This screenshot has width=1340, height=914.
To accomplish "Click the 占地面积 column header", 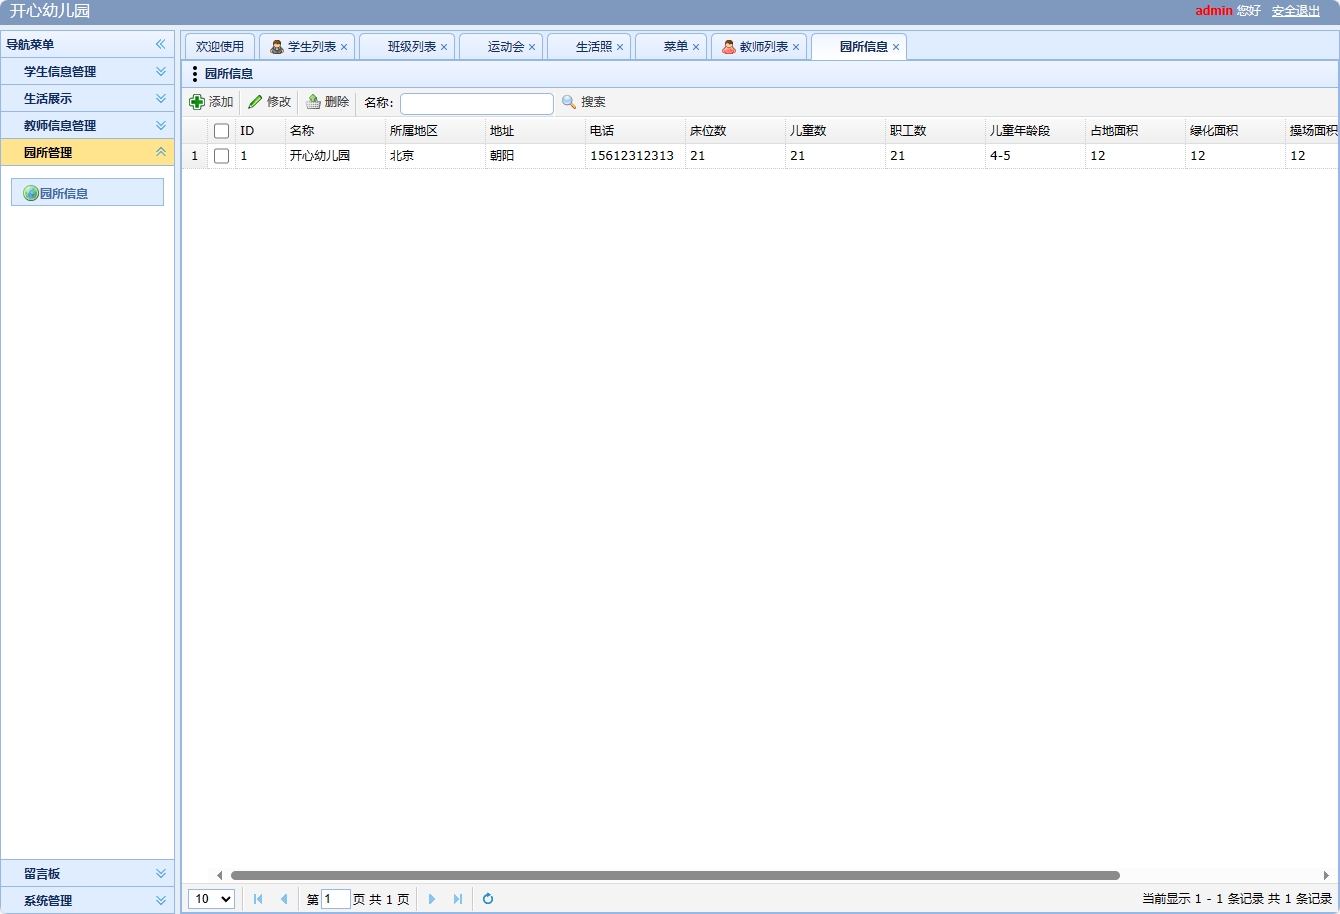I will pos(1135,131).
